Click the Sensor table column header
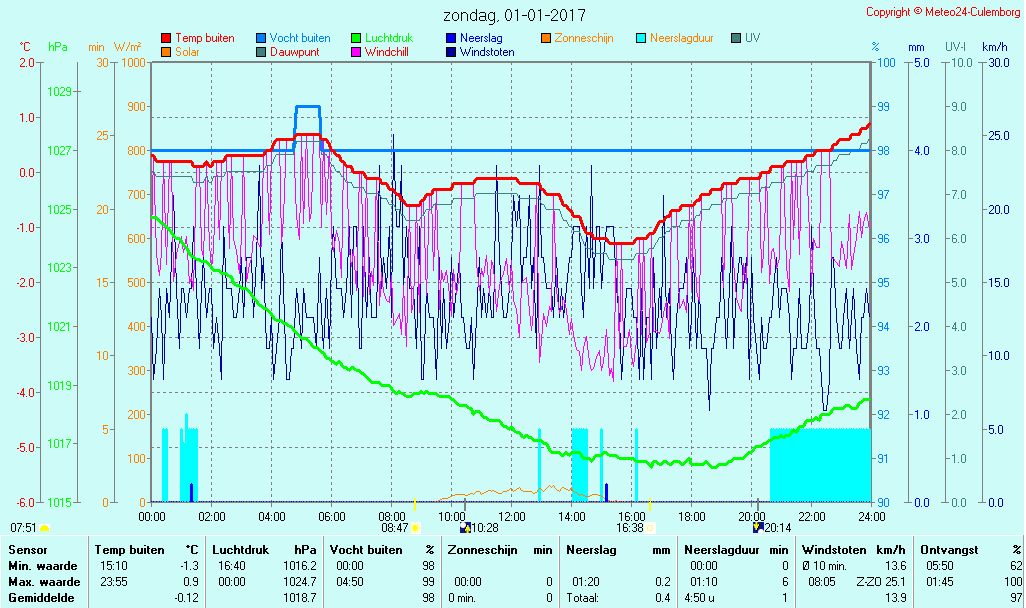 [x=27, y=550]
